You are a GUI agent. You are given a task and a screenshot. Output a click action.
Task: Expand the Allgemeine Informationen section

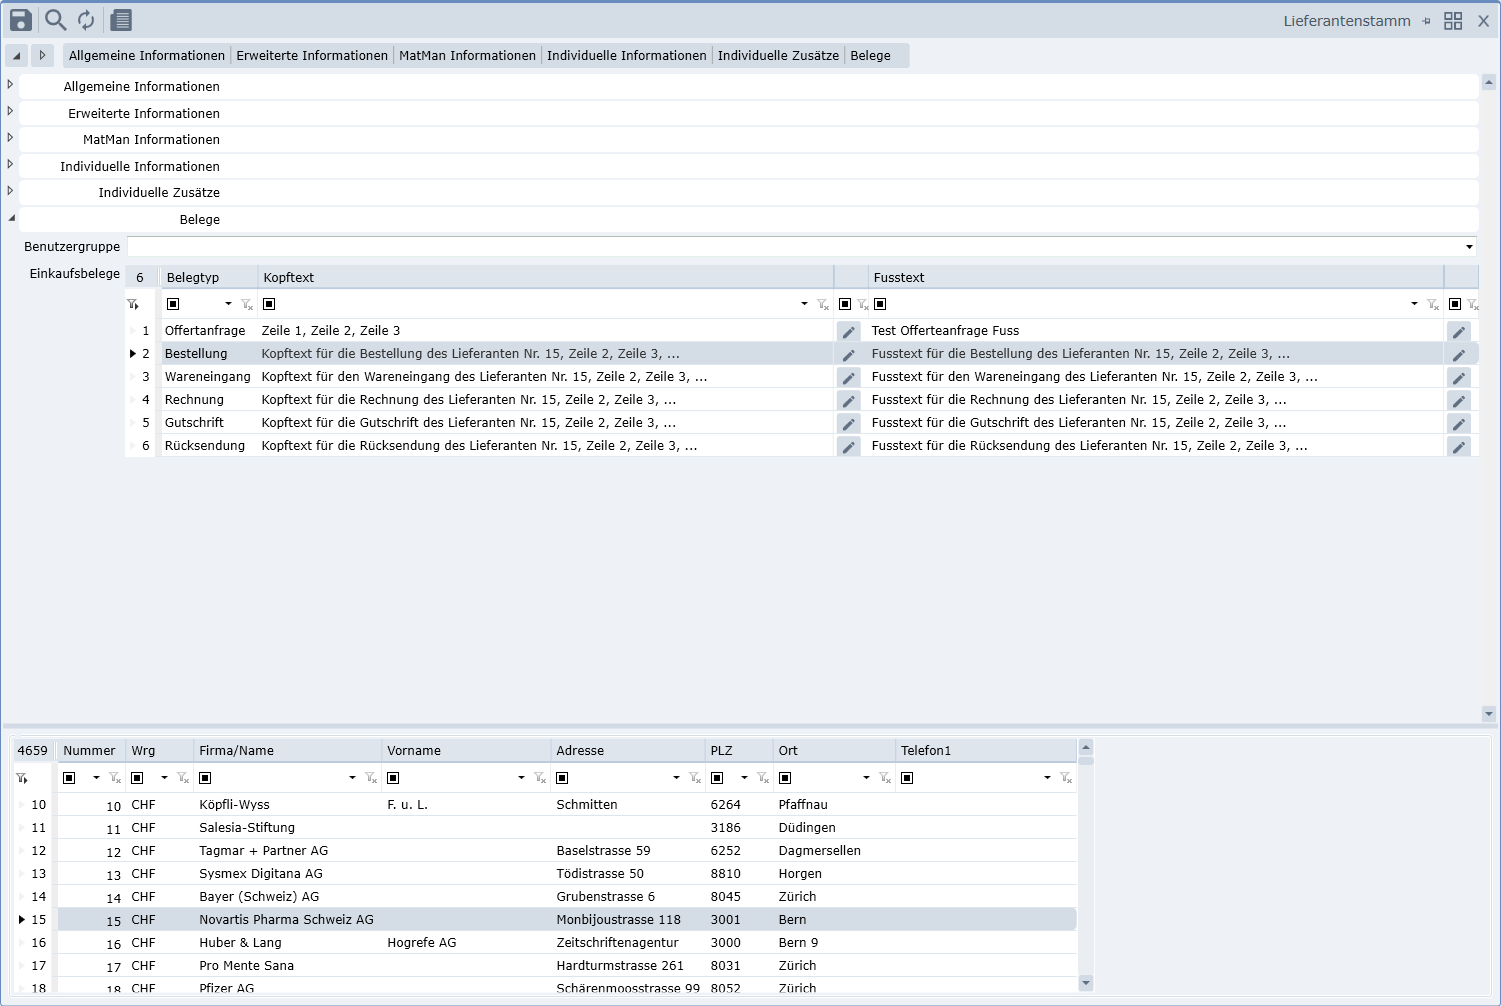[x=10, y=85]
